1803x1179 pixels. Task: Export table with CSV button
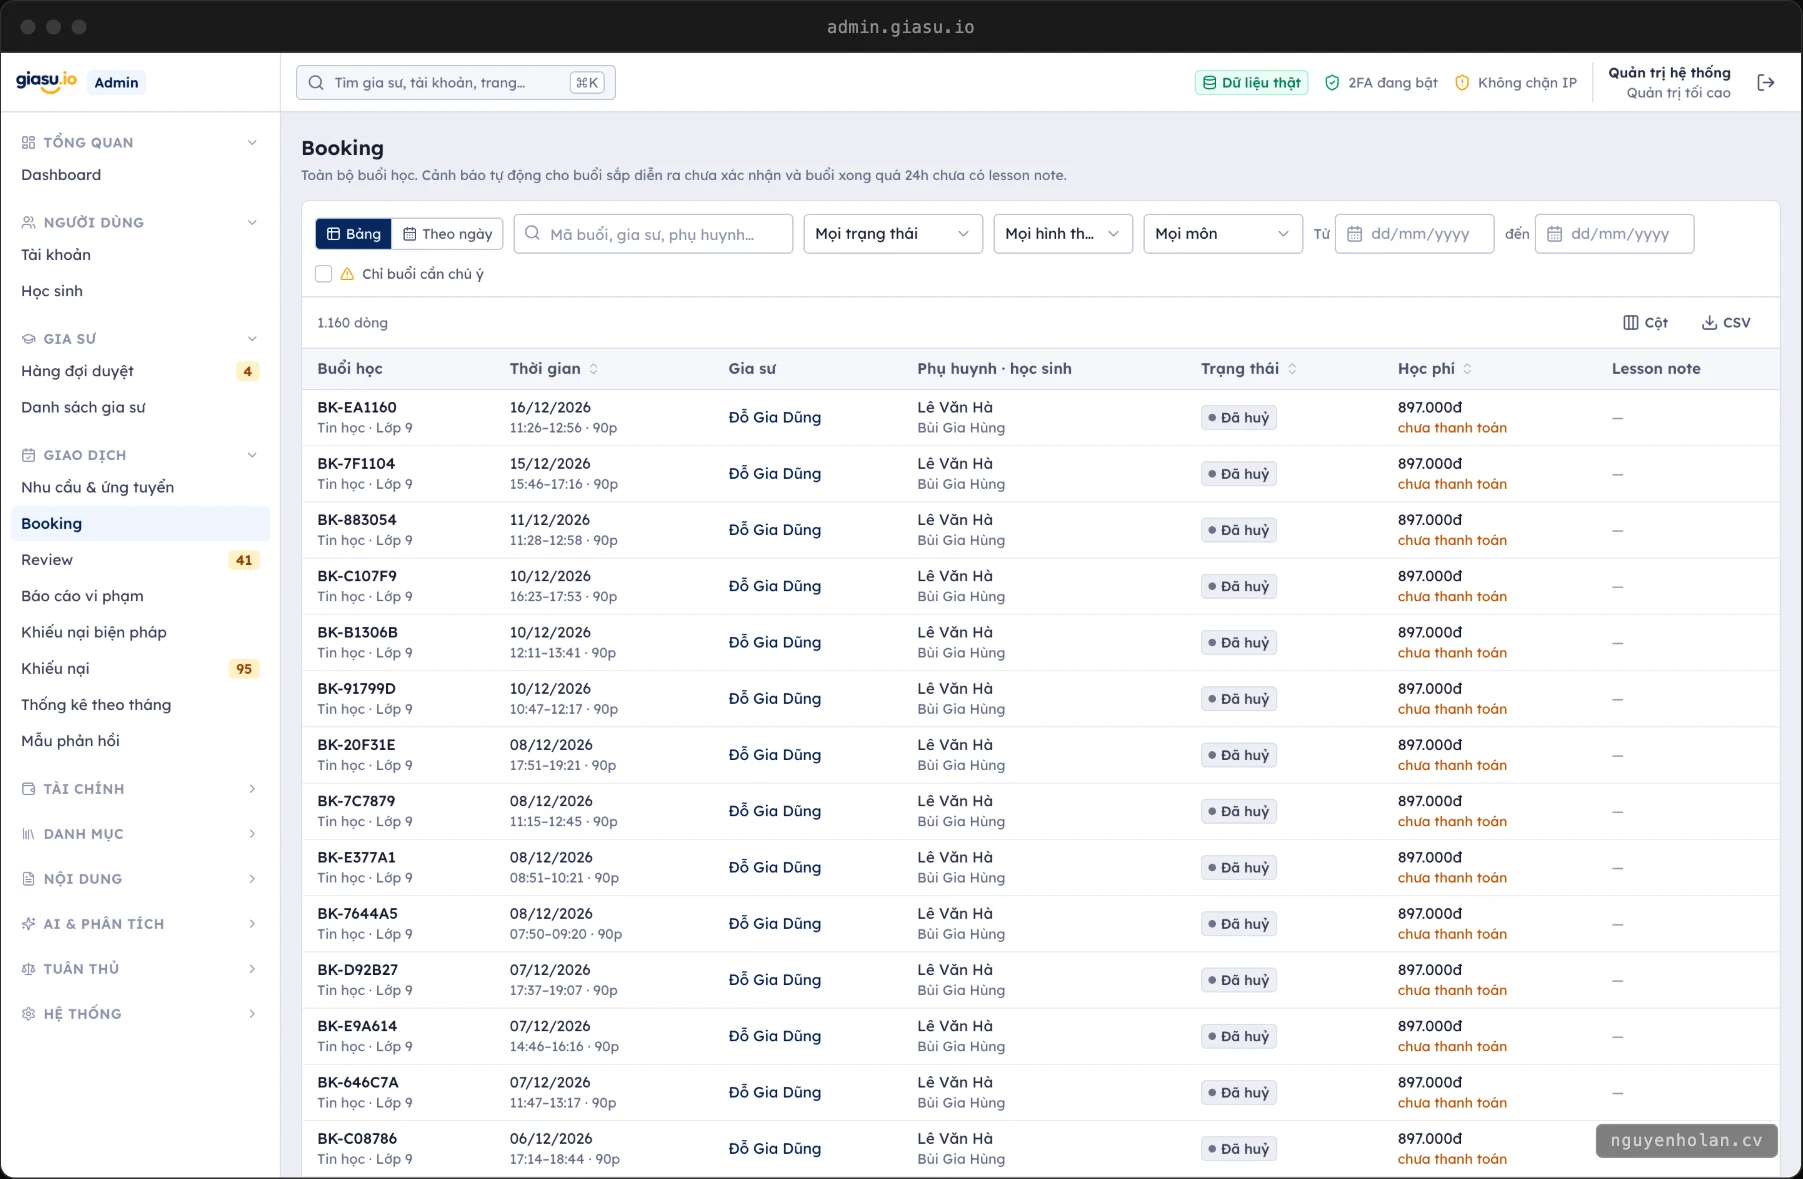click(x=1726, y=323)
